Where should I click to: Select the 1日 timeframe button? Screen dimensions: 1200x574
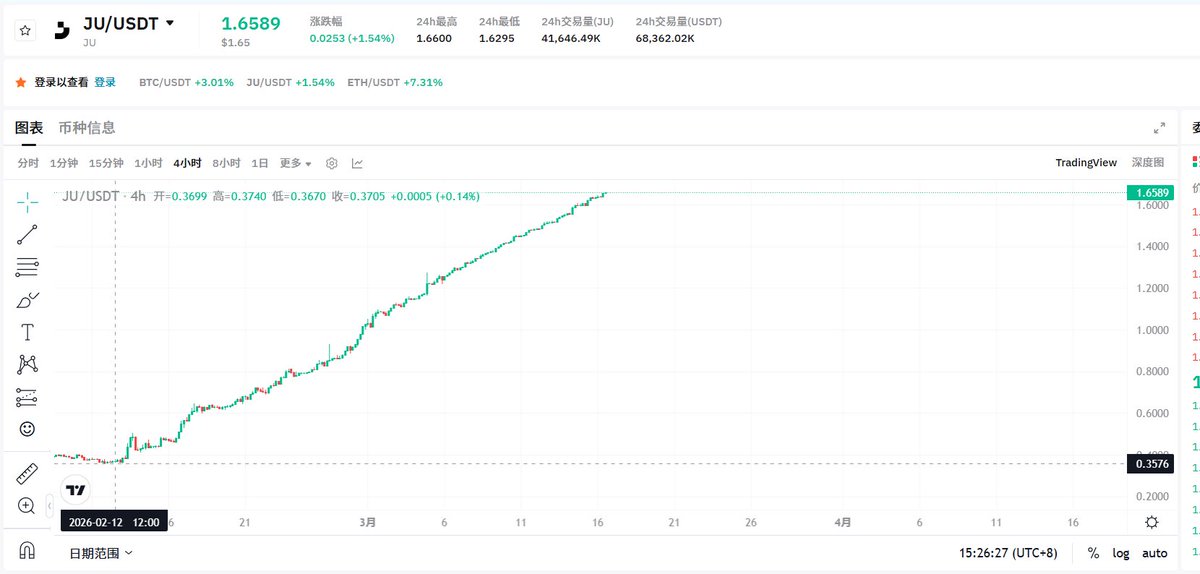click(260, 163)
